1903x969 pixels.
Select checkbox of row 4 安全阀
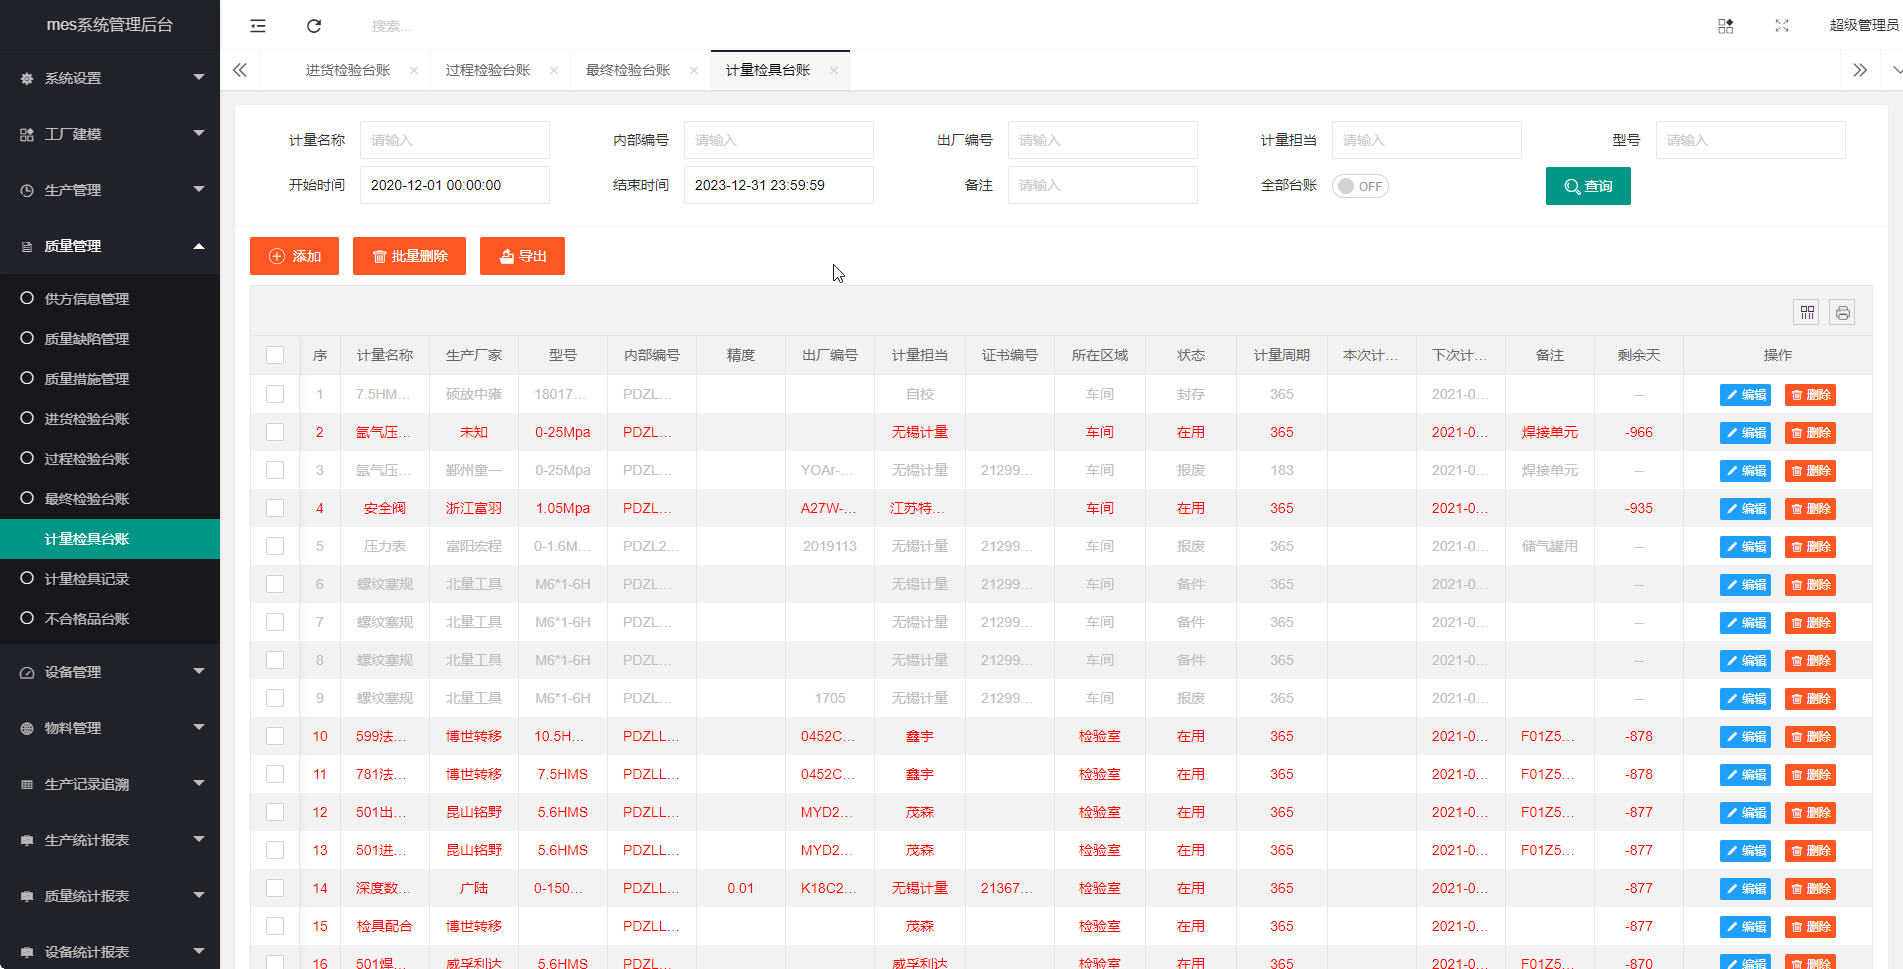click(x=275, y=508)
